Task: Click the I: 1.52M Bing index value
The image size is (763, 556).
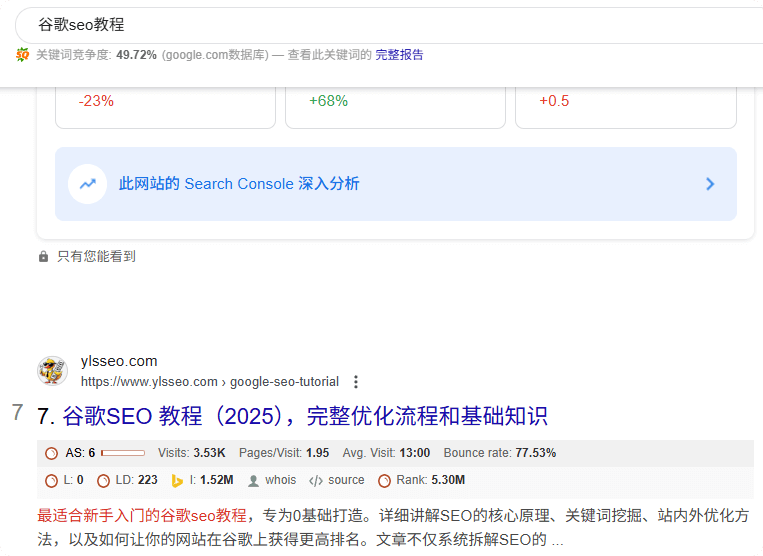Action: (212, 480)
